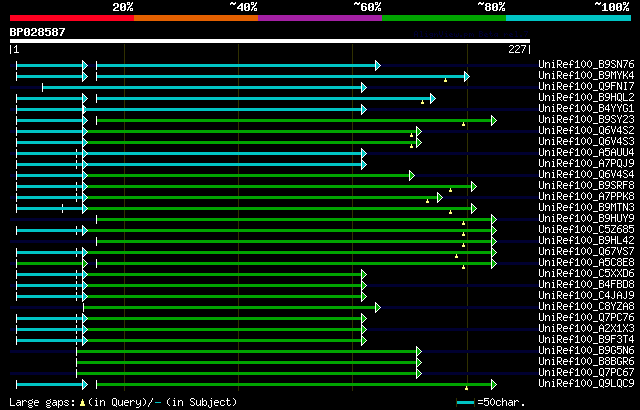Click the 50char scale bar legend

(465, 403)
